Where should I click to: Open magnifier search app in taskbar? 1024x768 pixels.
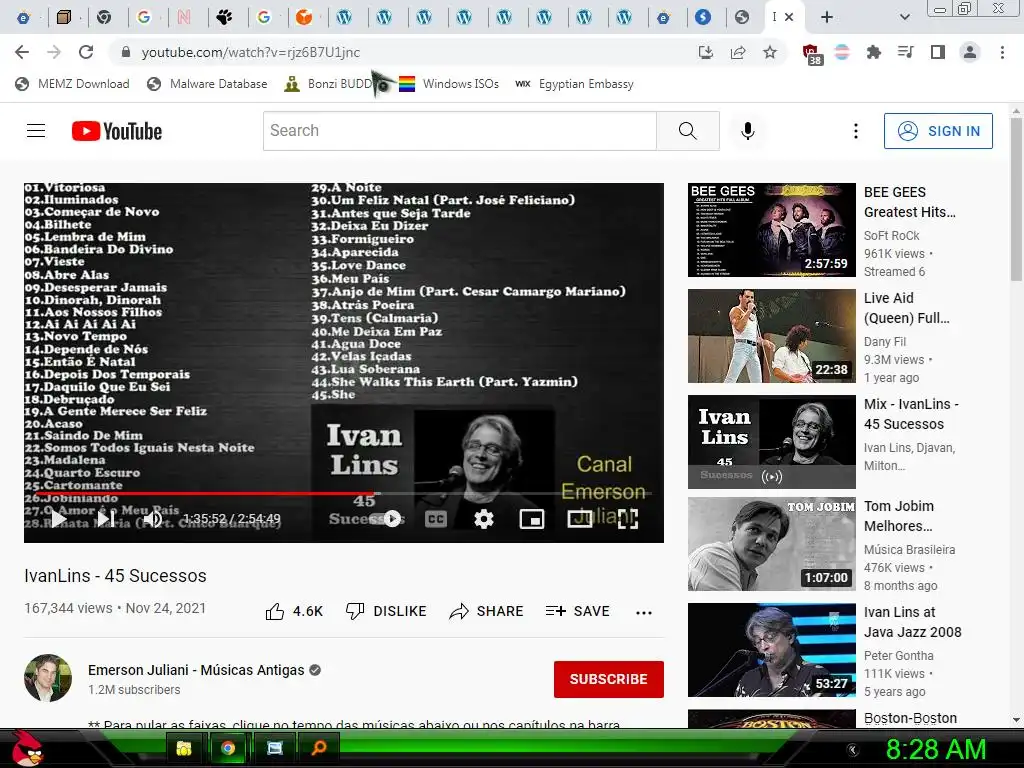coord(319,748)
